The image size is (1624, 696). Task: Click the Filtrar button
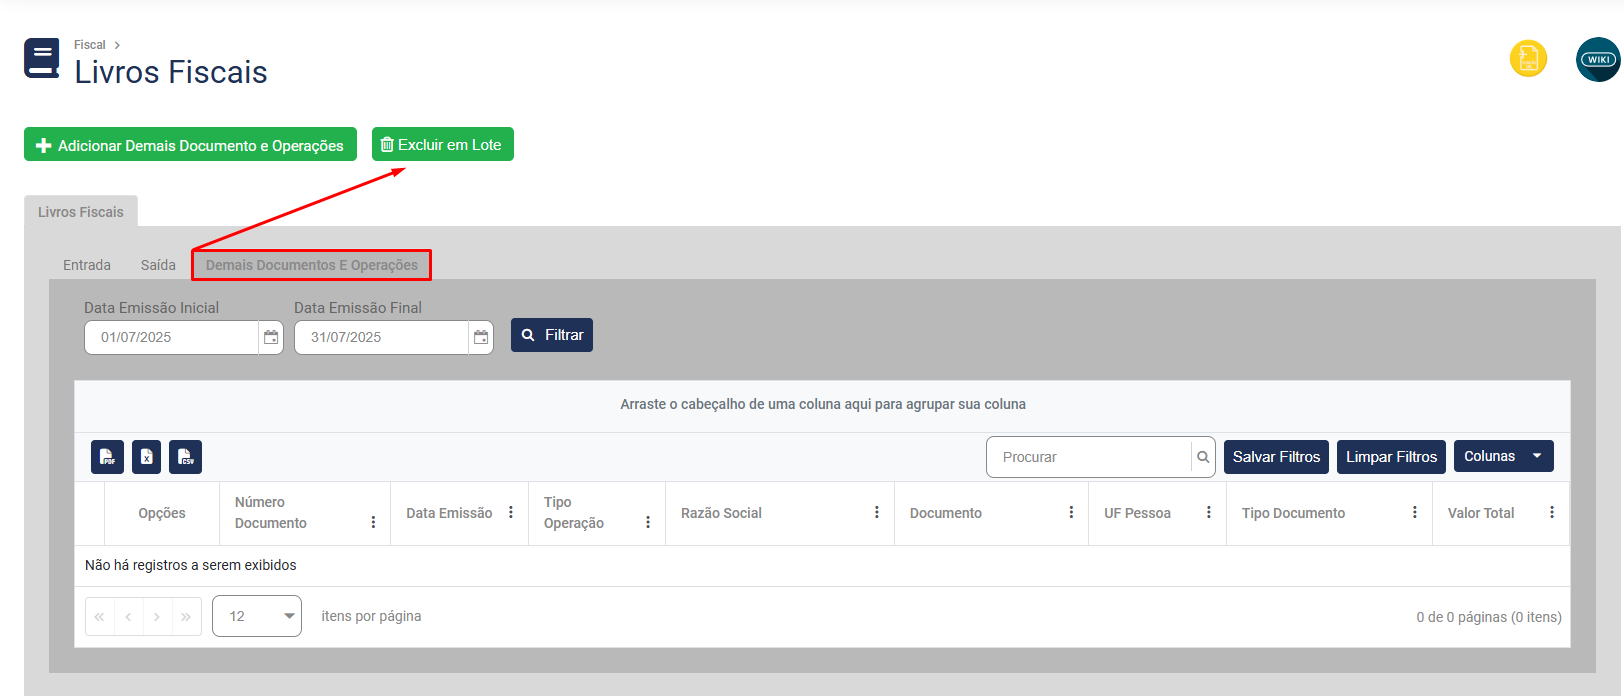pos(552,335)
